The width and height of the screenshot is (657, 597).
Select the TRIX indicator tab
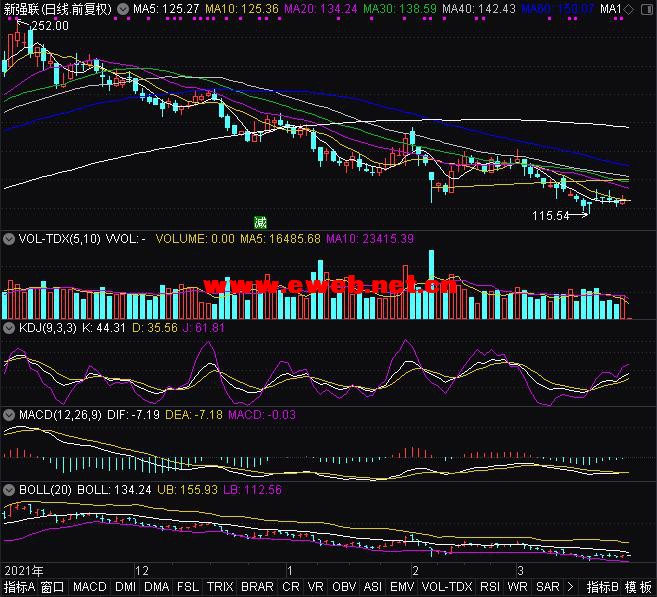point(220,587)
